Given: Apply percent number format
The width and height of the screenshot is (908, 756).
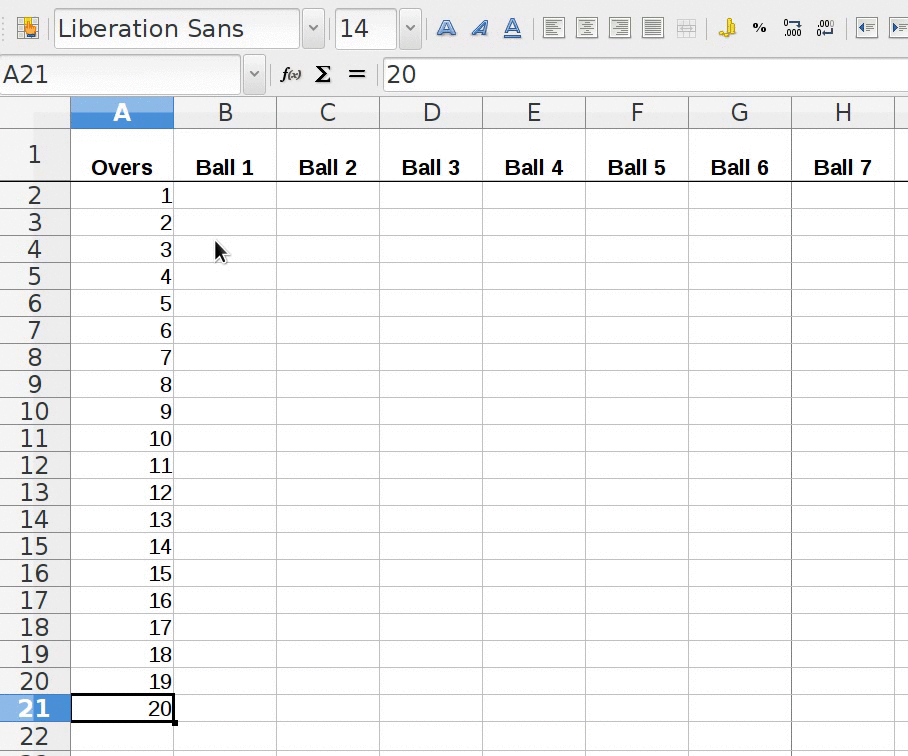Looking at the screenshot, I should coord(760,28).
